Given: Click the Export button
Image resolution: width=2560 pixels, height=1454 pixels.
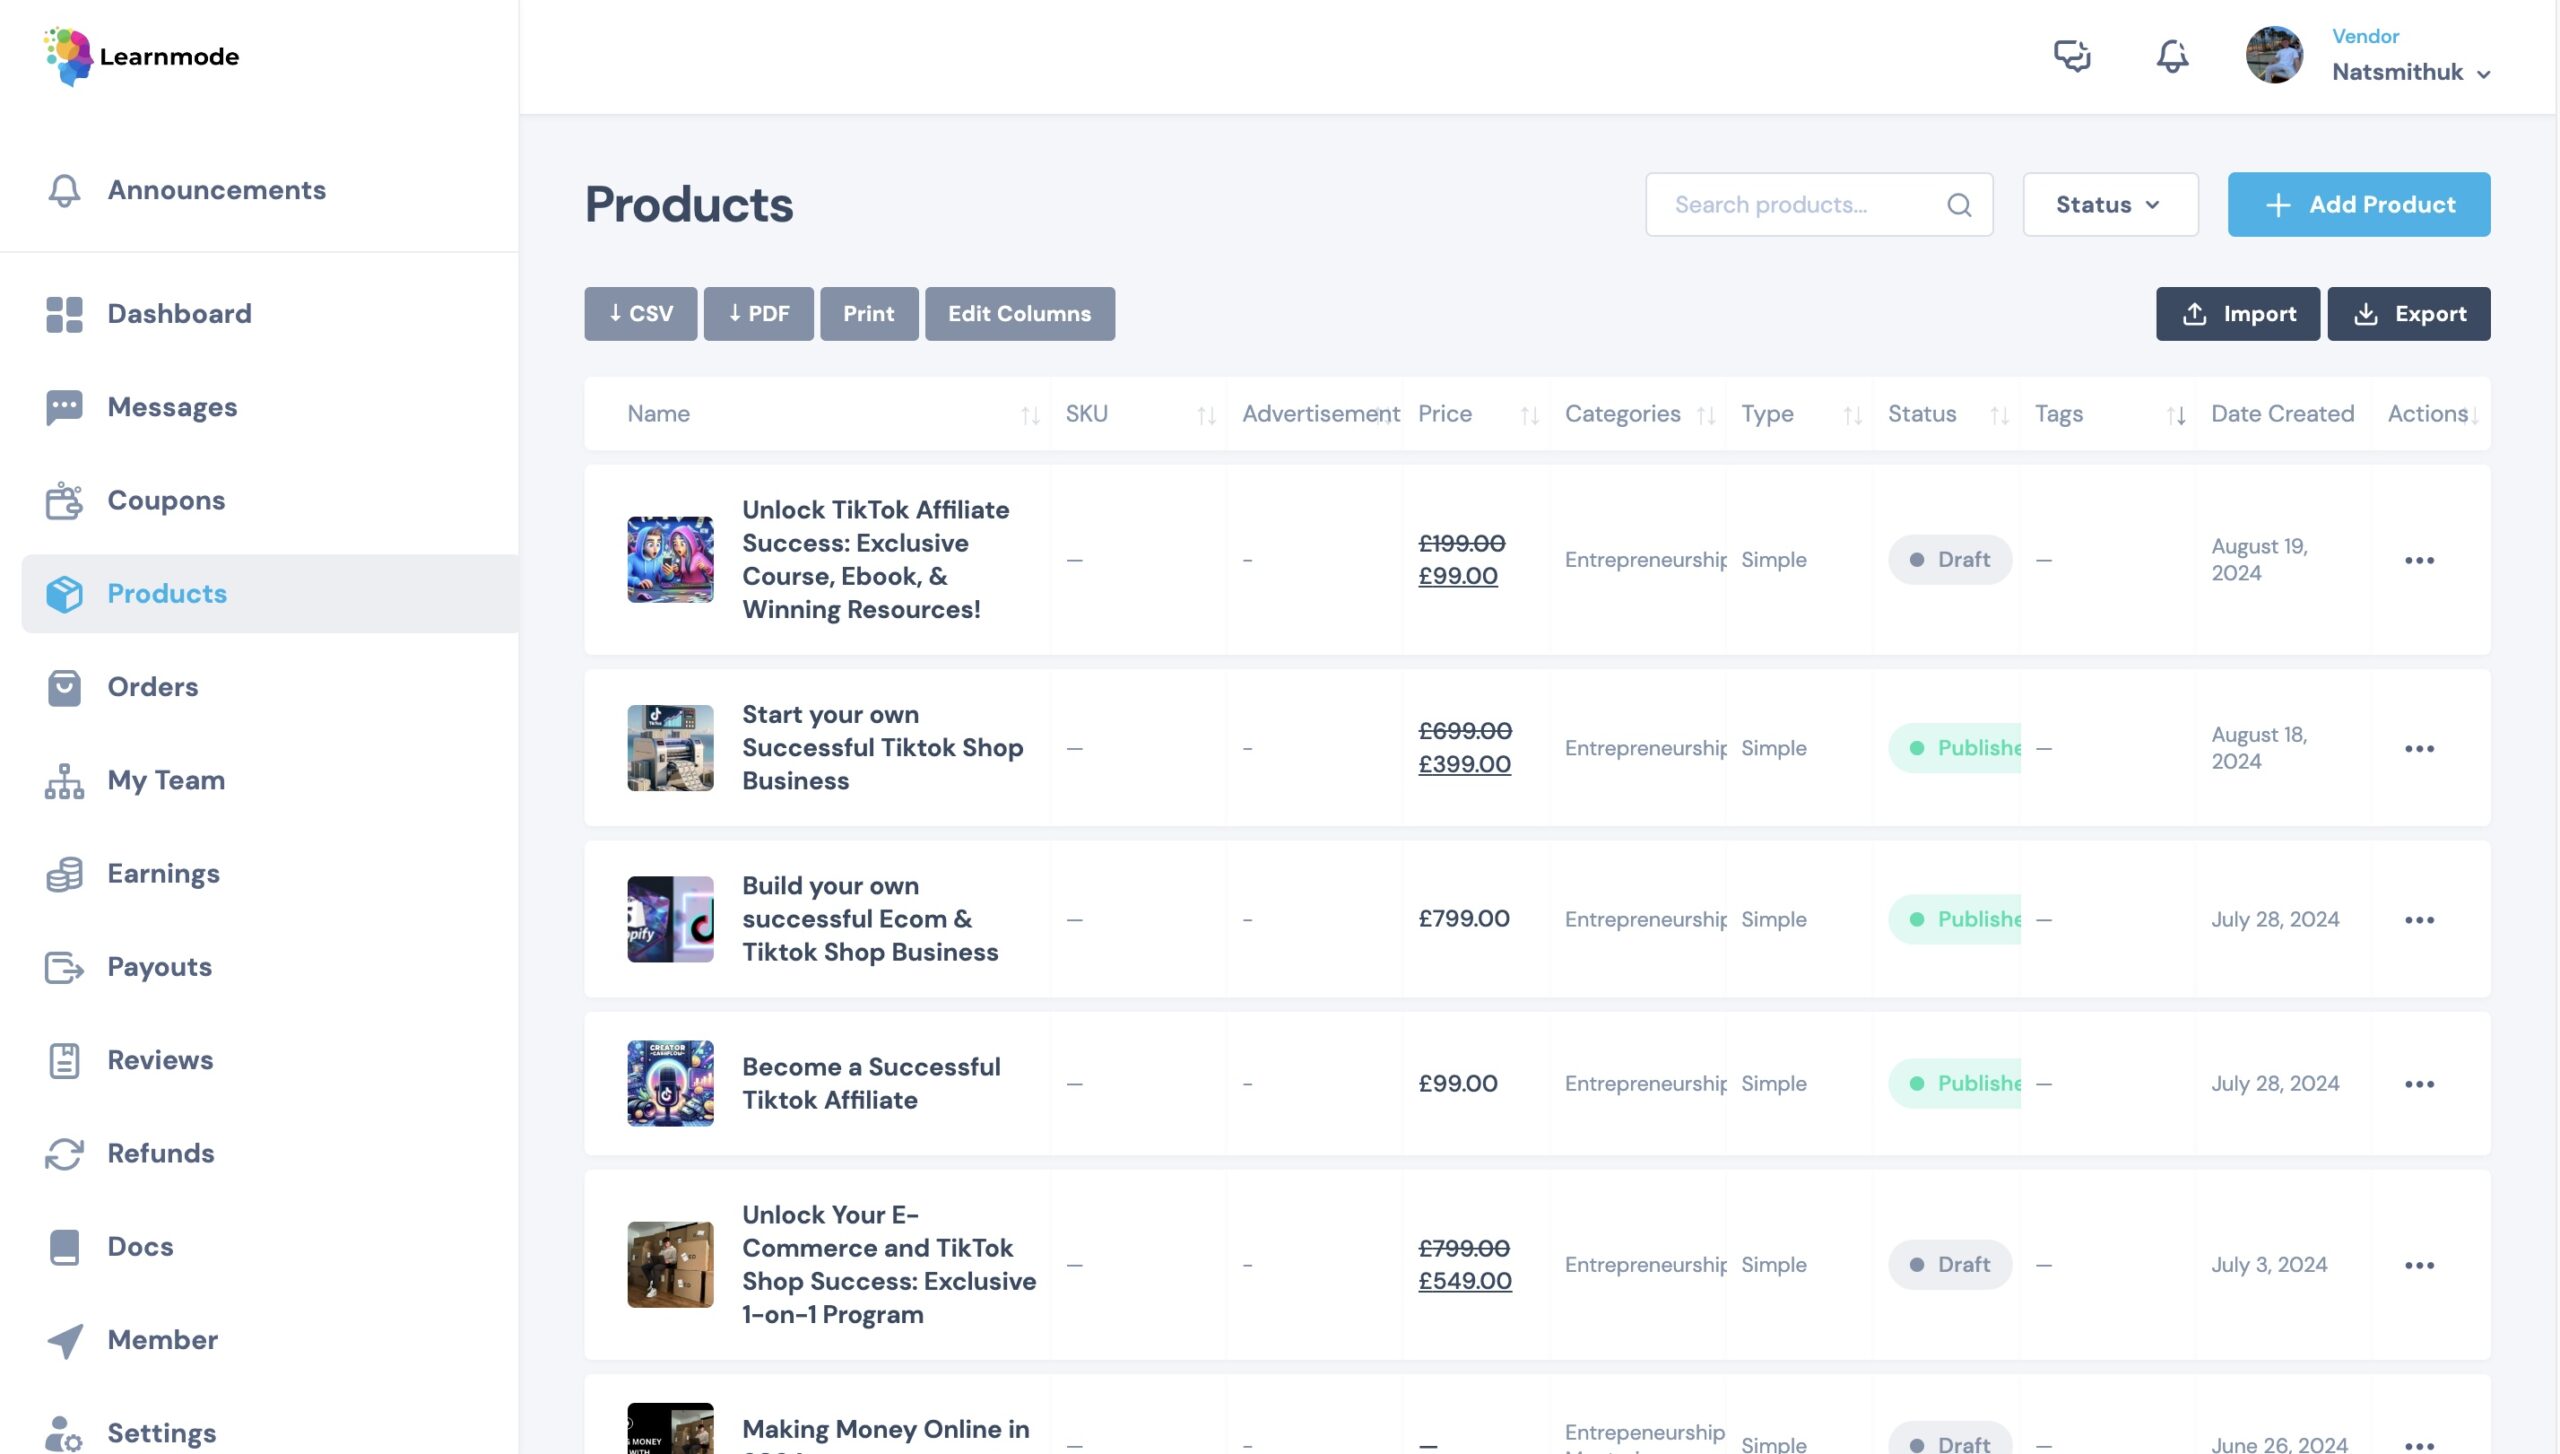Looking at the screenshot, I should pyautogui.click(x=2408, y=314).
